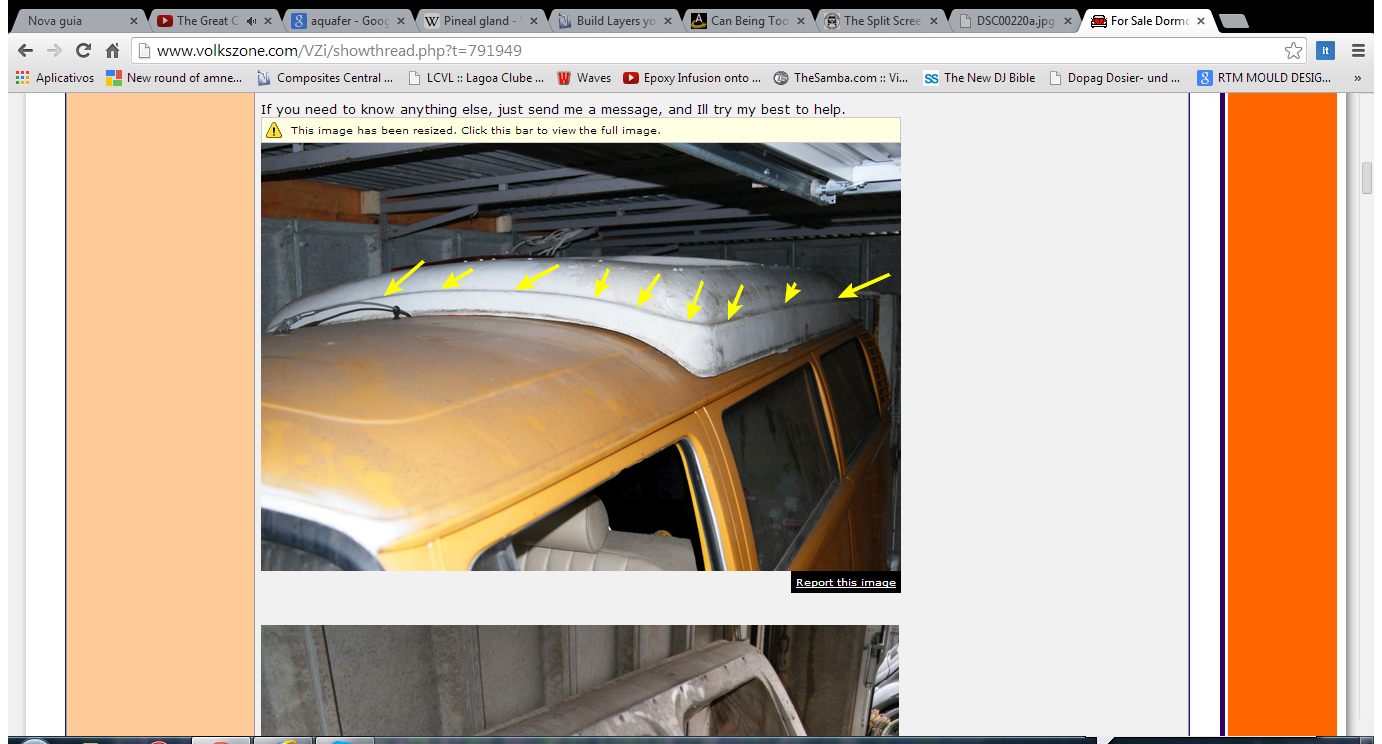Close the 'DSC00220a.jpg' tab
The width and height of the screenshot is (1382, 744).
[1067, 21]
